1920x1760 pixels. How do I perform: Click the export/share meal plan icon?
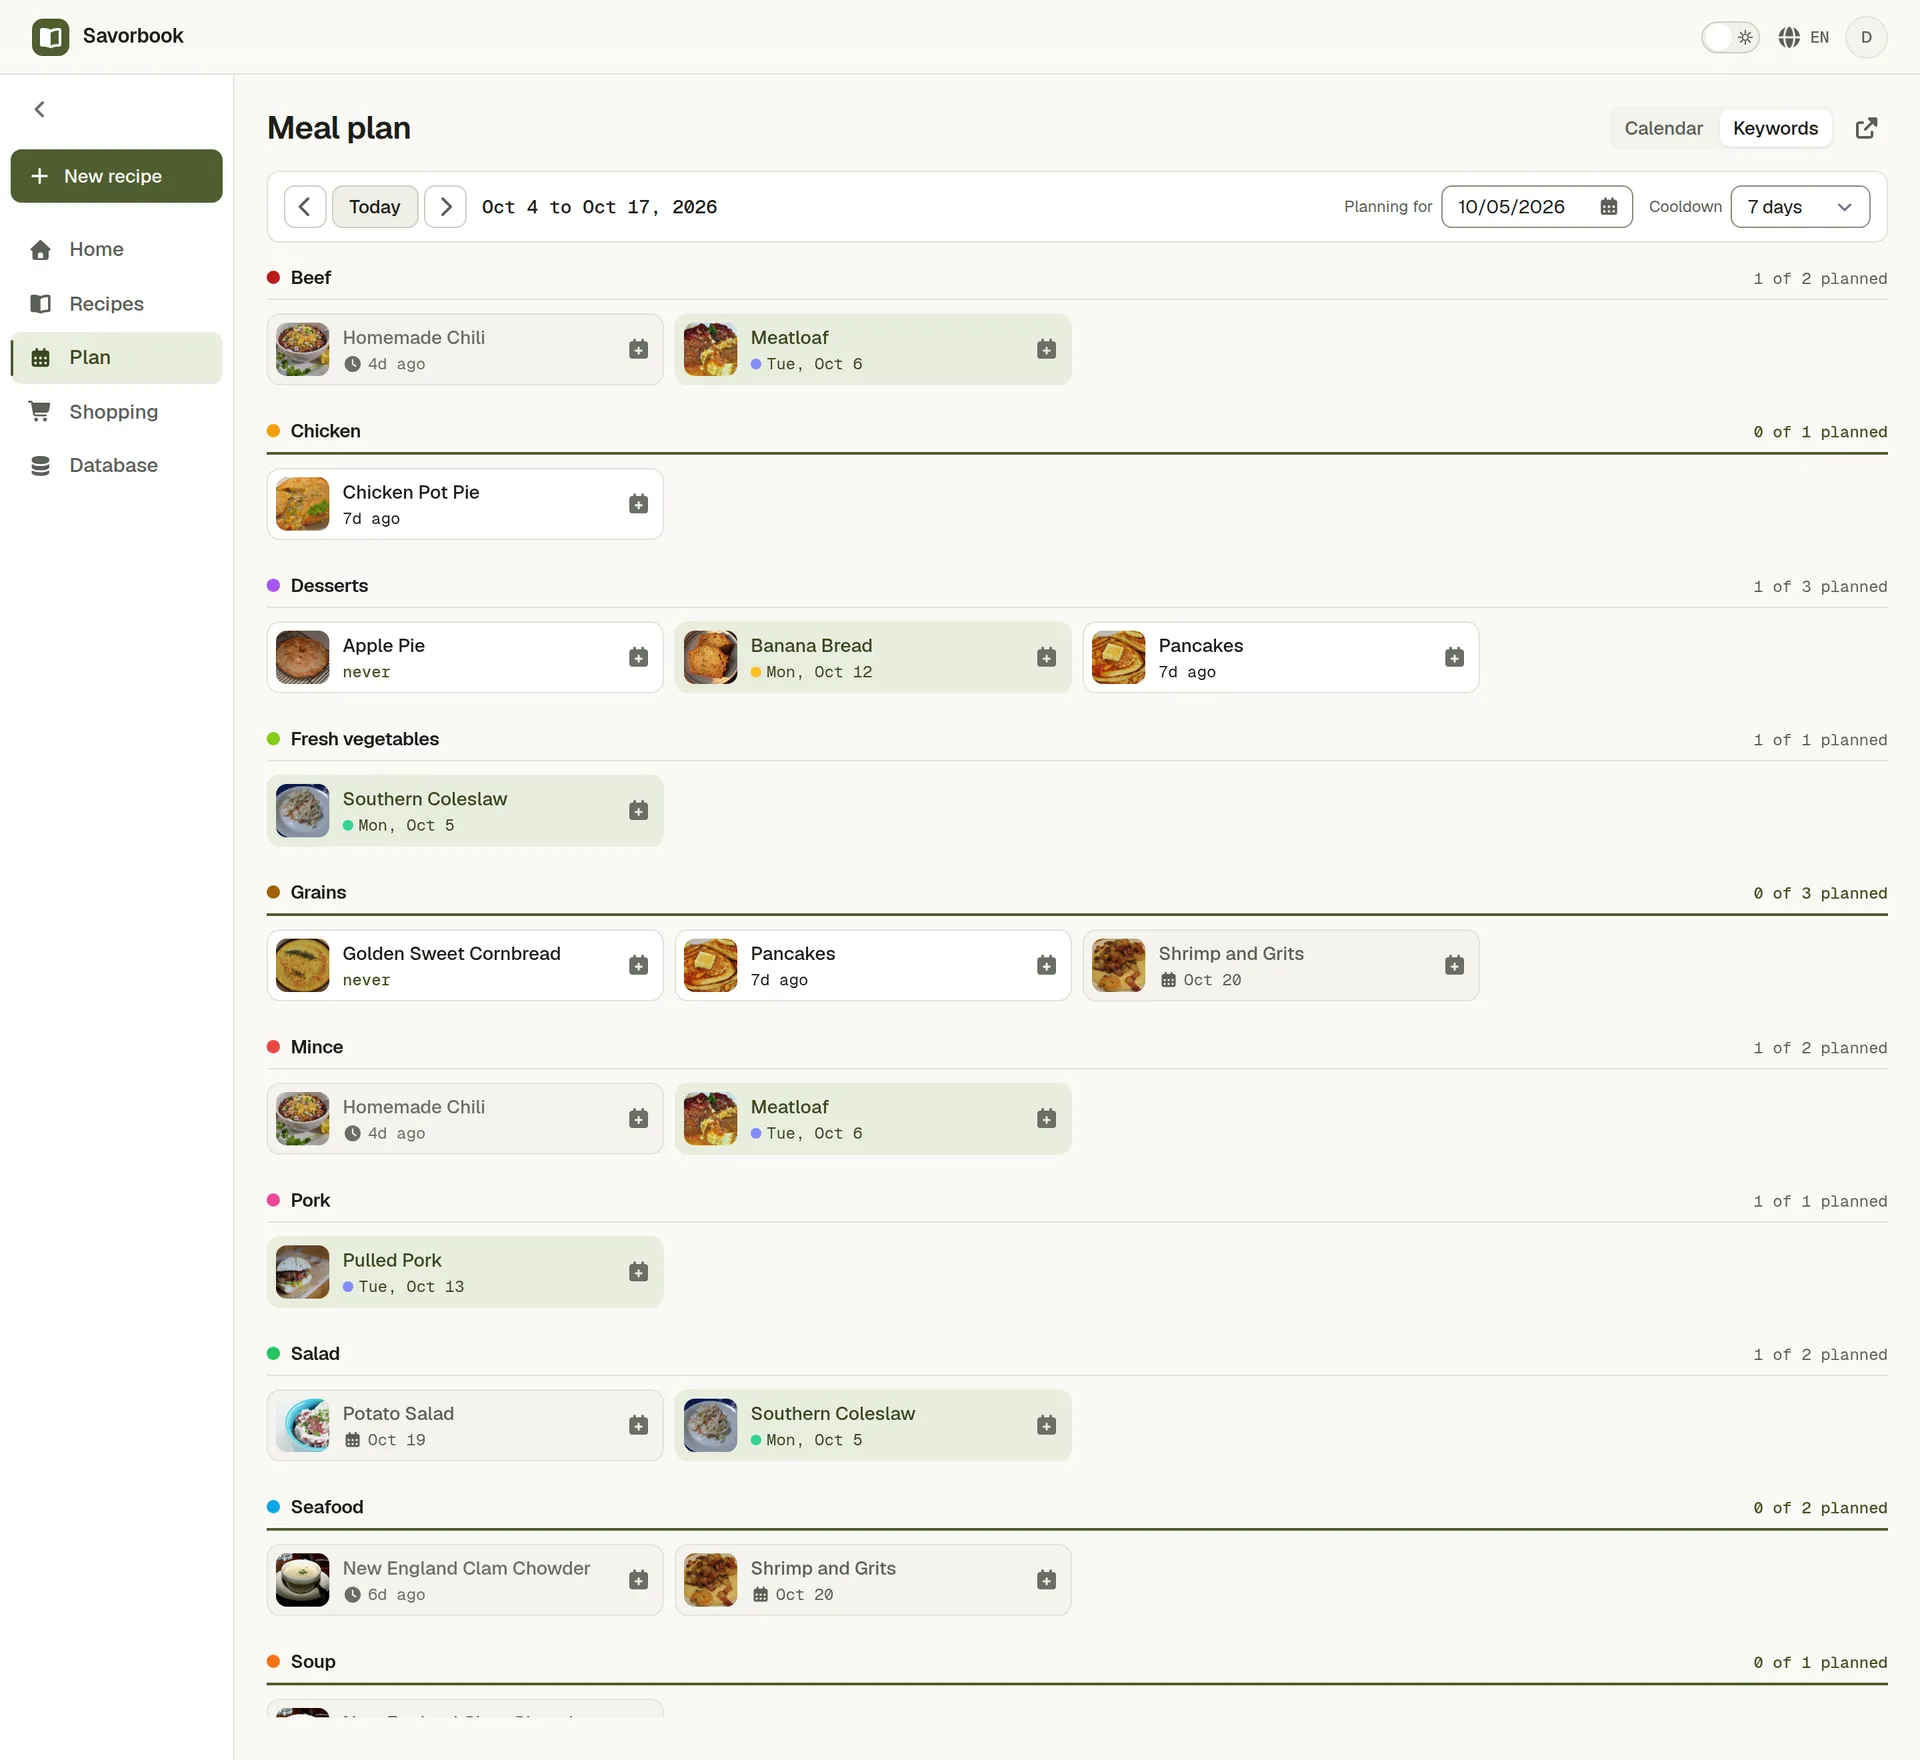coord(1866,128)
